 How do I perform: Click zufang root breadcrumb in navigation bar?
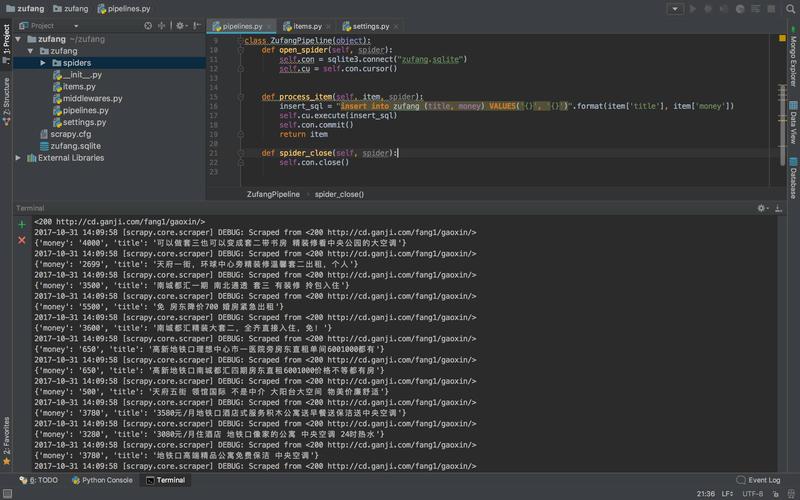point(25,9)
